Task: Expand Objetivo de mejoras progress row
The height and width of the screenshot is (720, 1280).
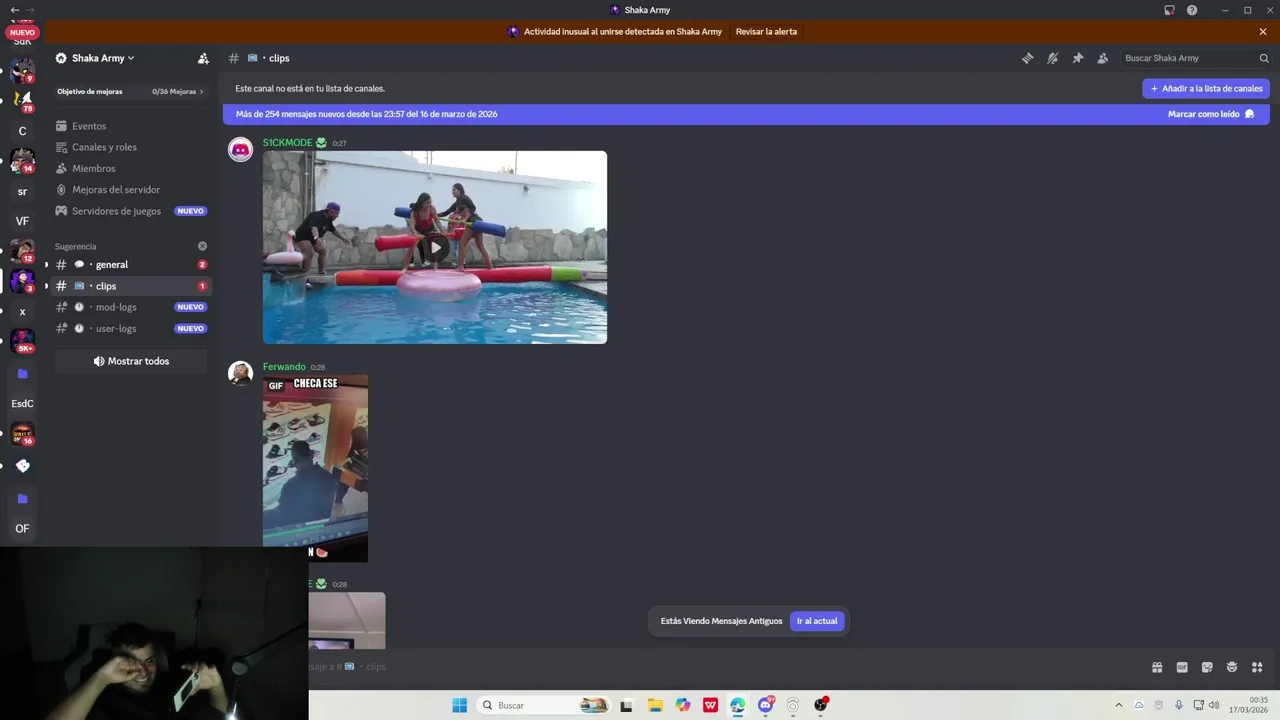Action: tap(130, 91)
